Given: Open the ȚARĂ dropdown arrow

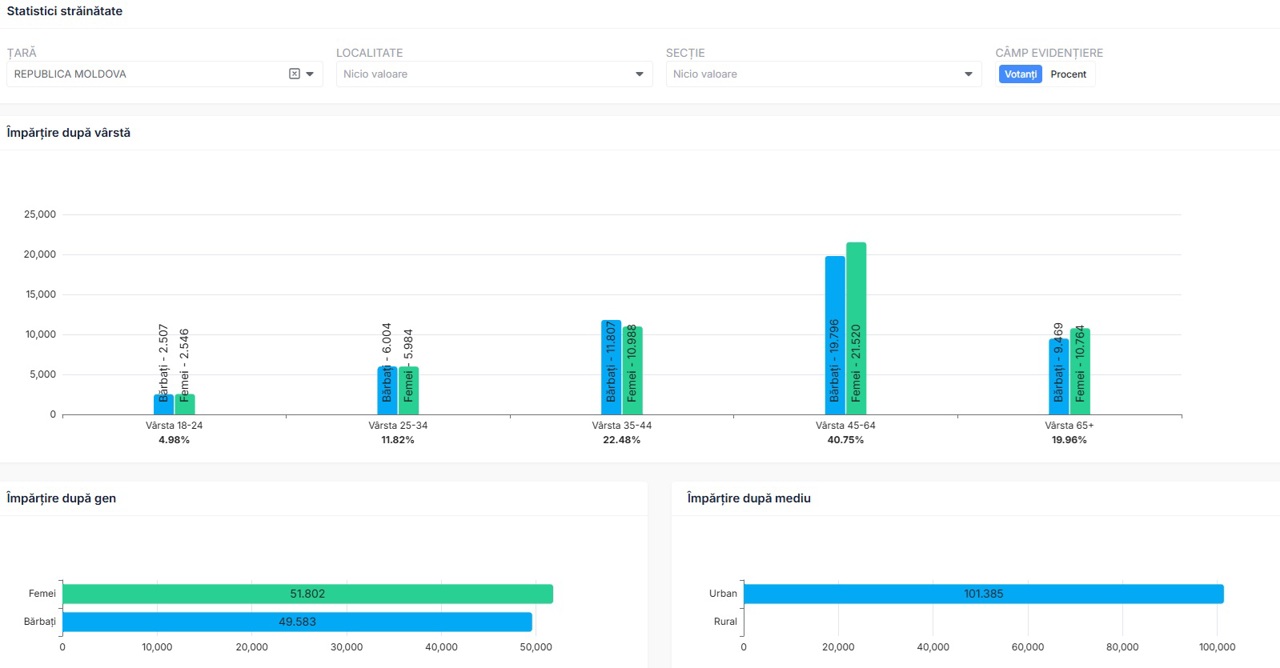Looking at the screenshot, I should 310,74.
